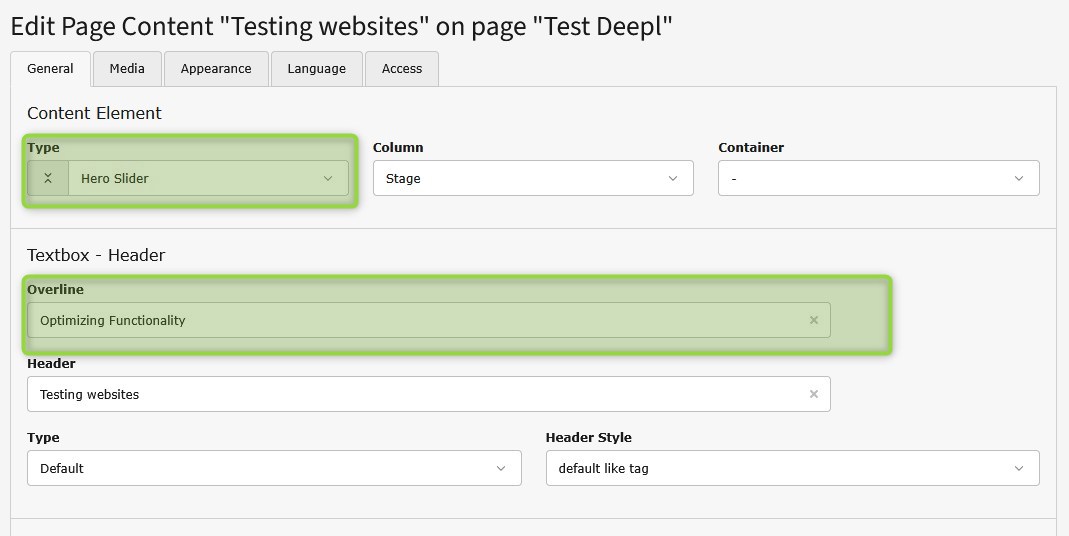The image size is (1069, 536).
Task: Clear the Header field with its X icon
Action: click(813, 394)
